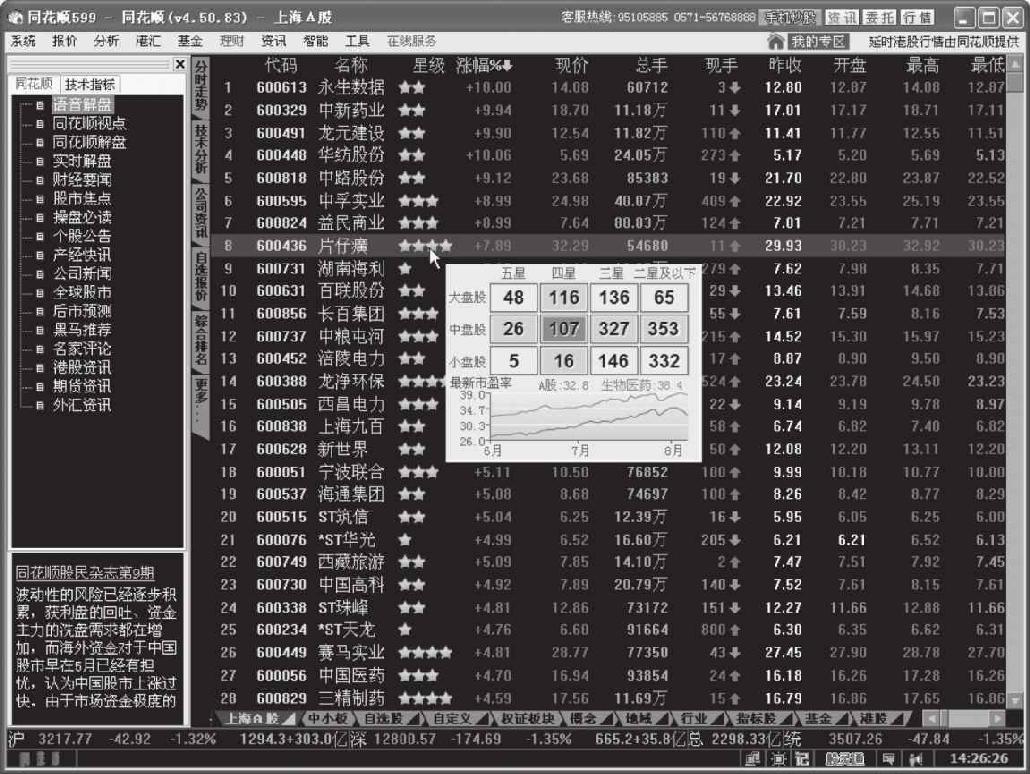The image size is (1030, 774).
Task: Open the 工具 menu
Action: pos(357,41)
